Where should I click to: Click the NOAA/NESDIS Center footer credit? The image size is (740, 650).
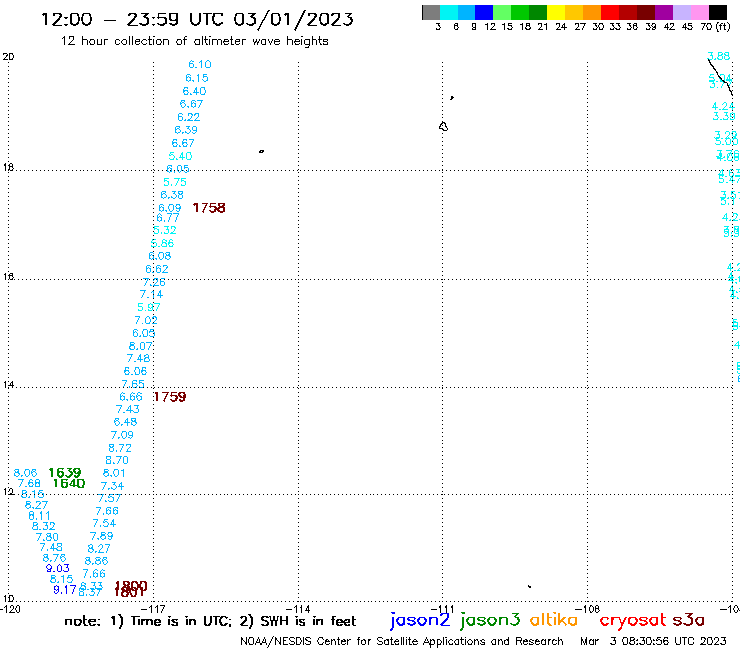click(x=402, y=641)
